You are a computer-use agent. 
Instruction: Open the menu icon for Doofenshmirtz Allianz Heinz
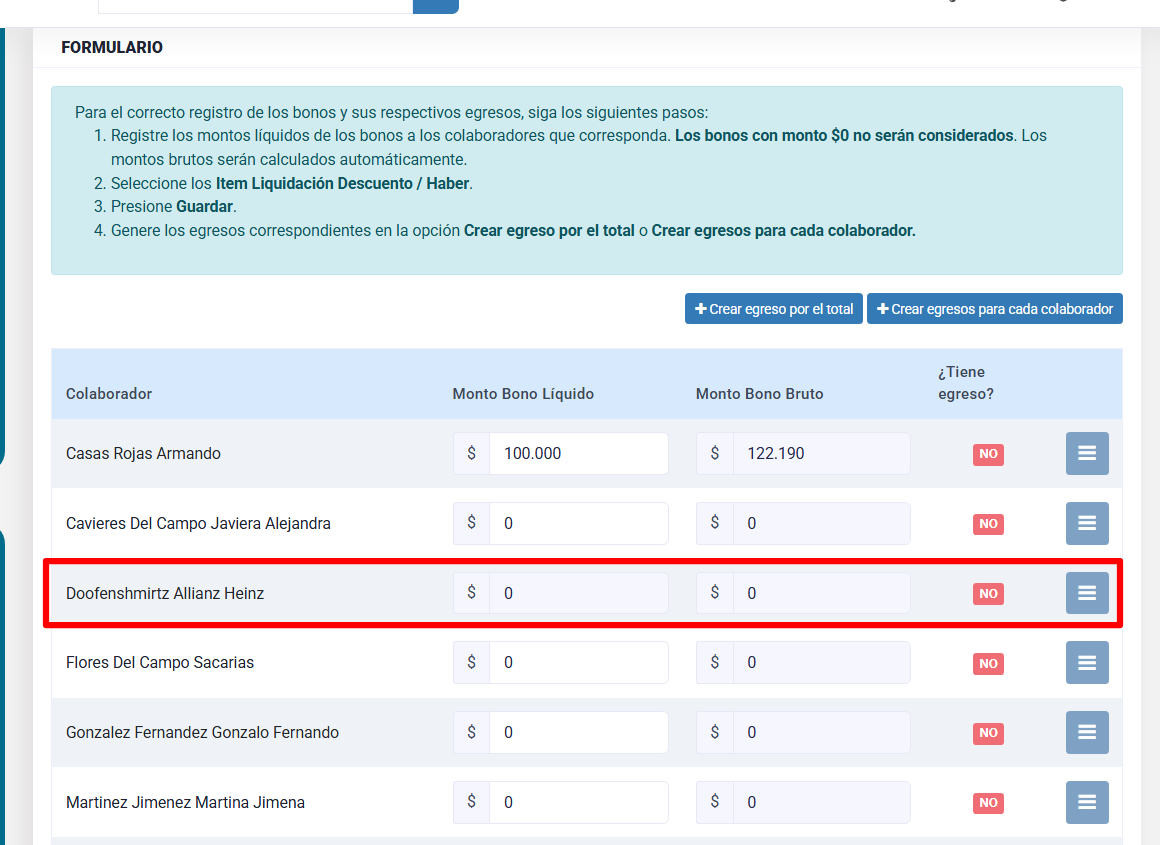[1087, 593]
